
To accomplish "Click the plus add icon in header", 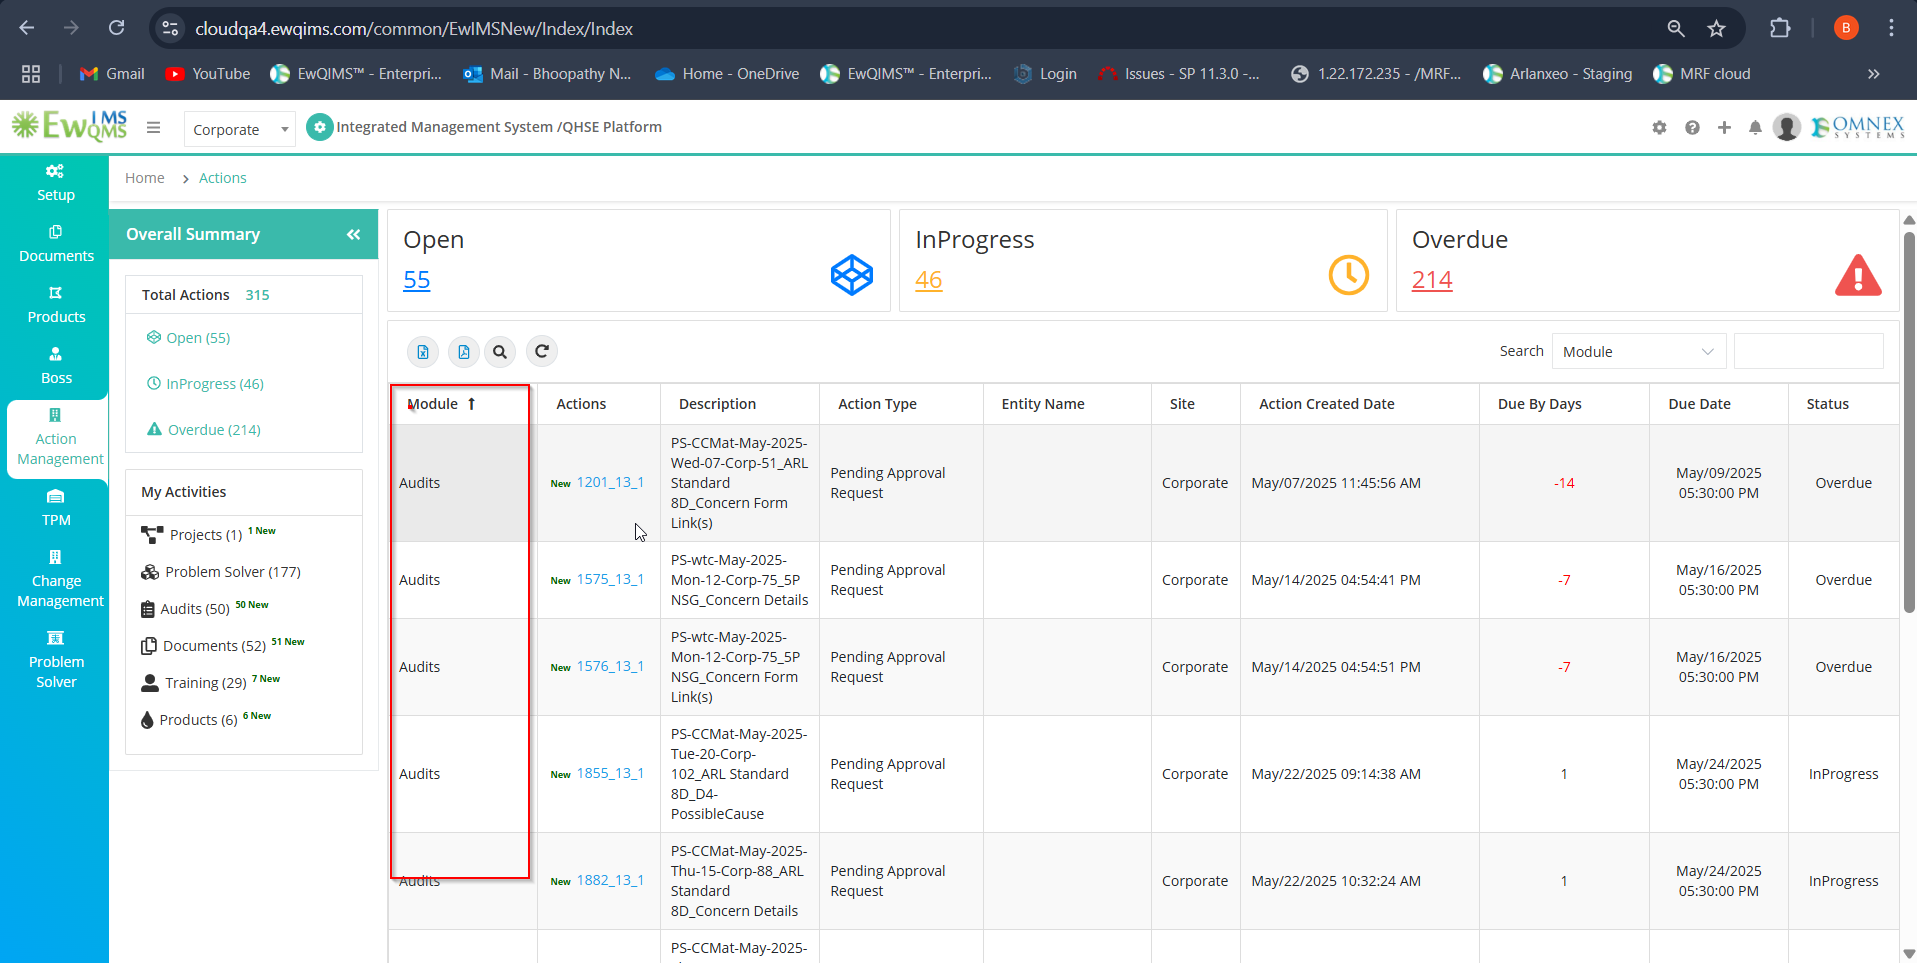I will pyautogui.click(x=1724, y=128).
